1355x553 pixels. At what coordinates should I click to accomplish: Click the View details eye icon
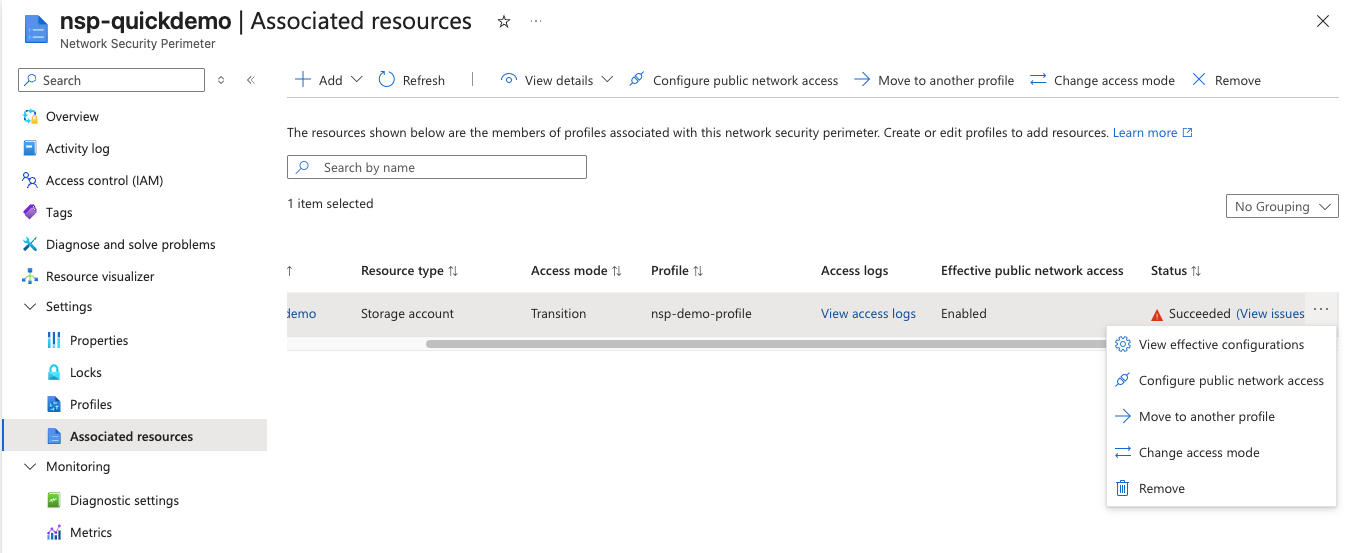509,80
